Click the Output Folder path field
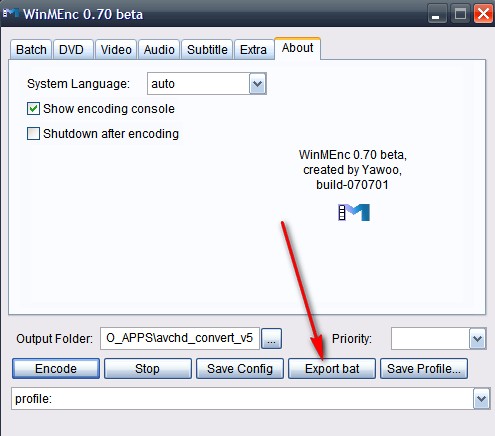Screen dimensions: 495x436 [180, 339]
